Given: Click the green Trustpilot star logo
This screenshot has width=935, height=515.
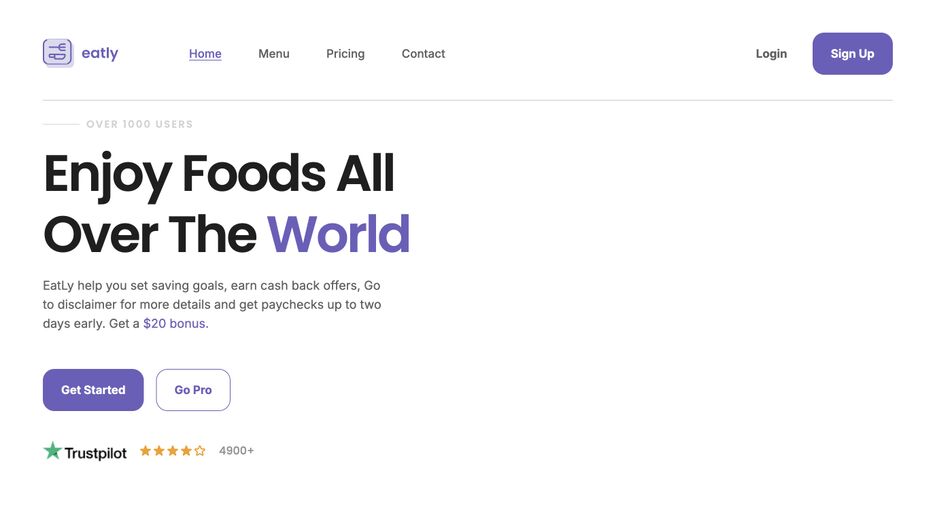Looking at the screenshot, I should click(x=52, y=451).
